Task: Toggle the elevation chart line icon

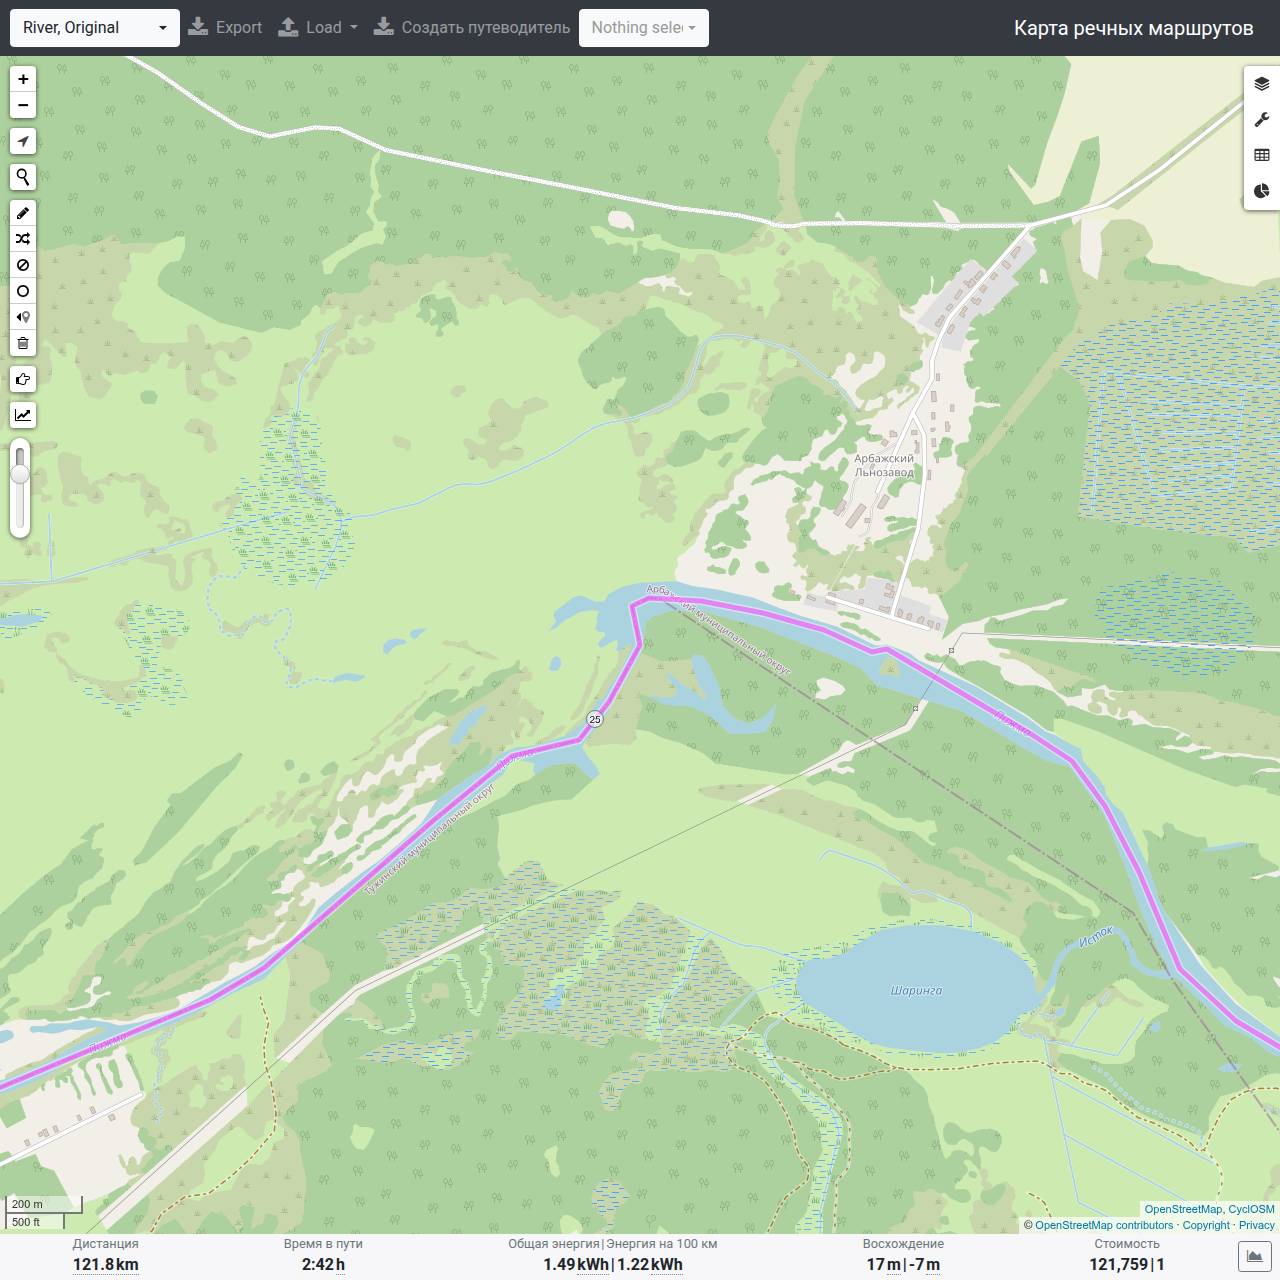Action: [x=23, y=415]
